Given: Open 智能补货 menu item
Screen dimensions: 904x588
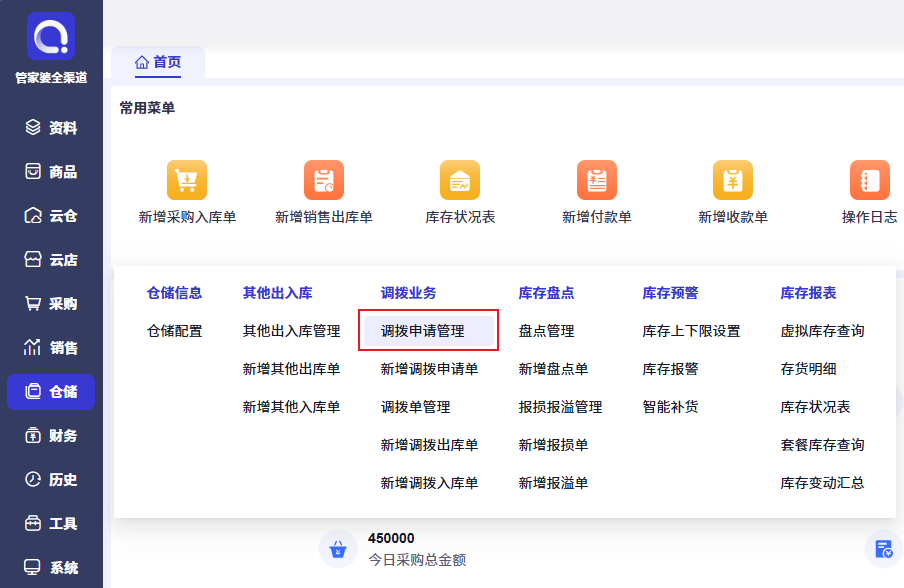Looking at the screenshot, I should (x=670, y=407).
